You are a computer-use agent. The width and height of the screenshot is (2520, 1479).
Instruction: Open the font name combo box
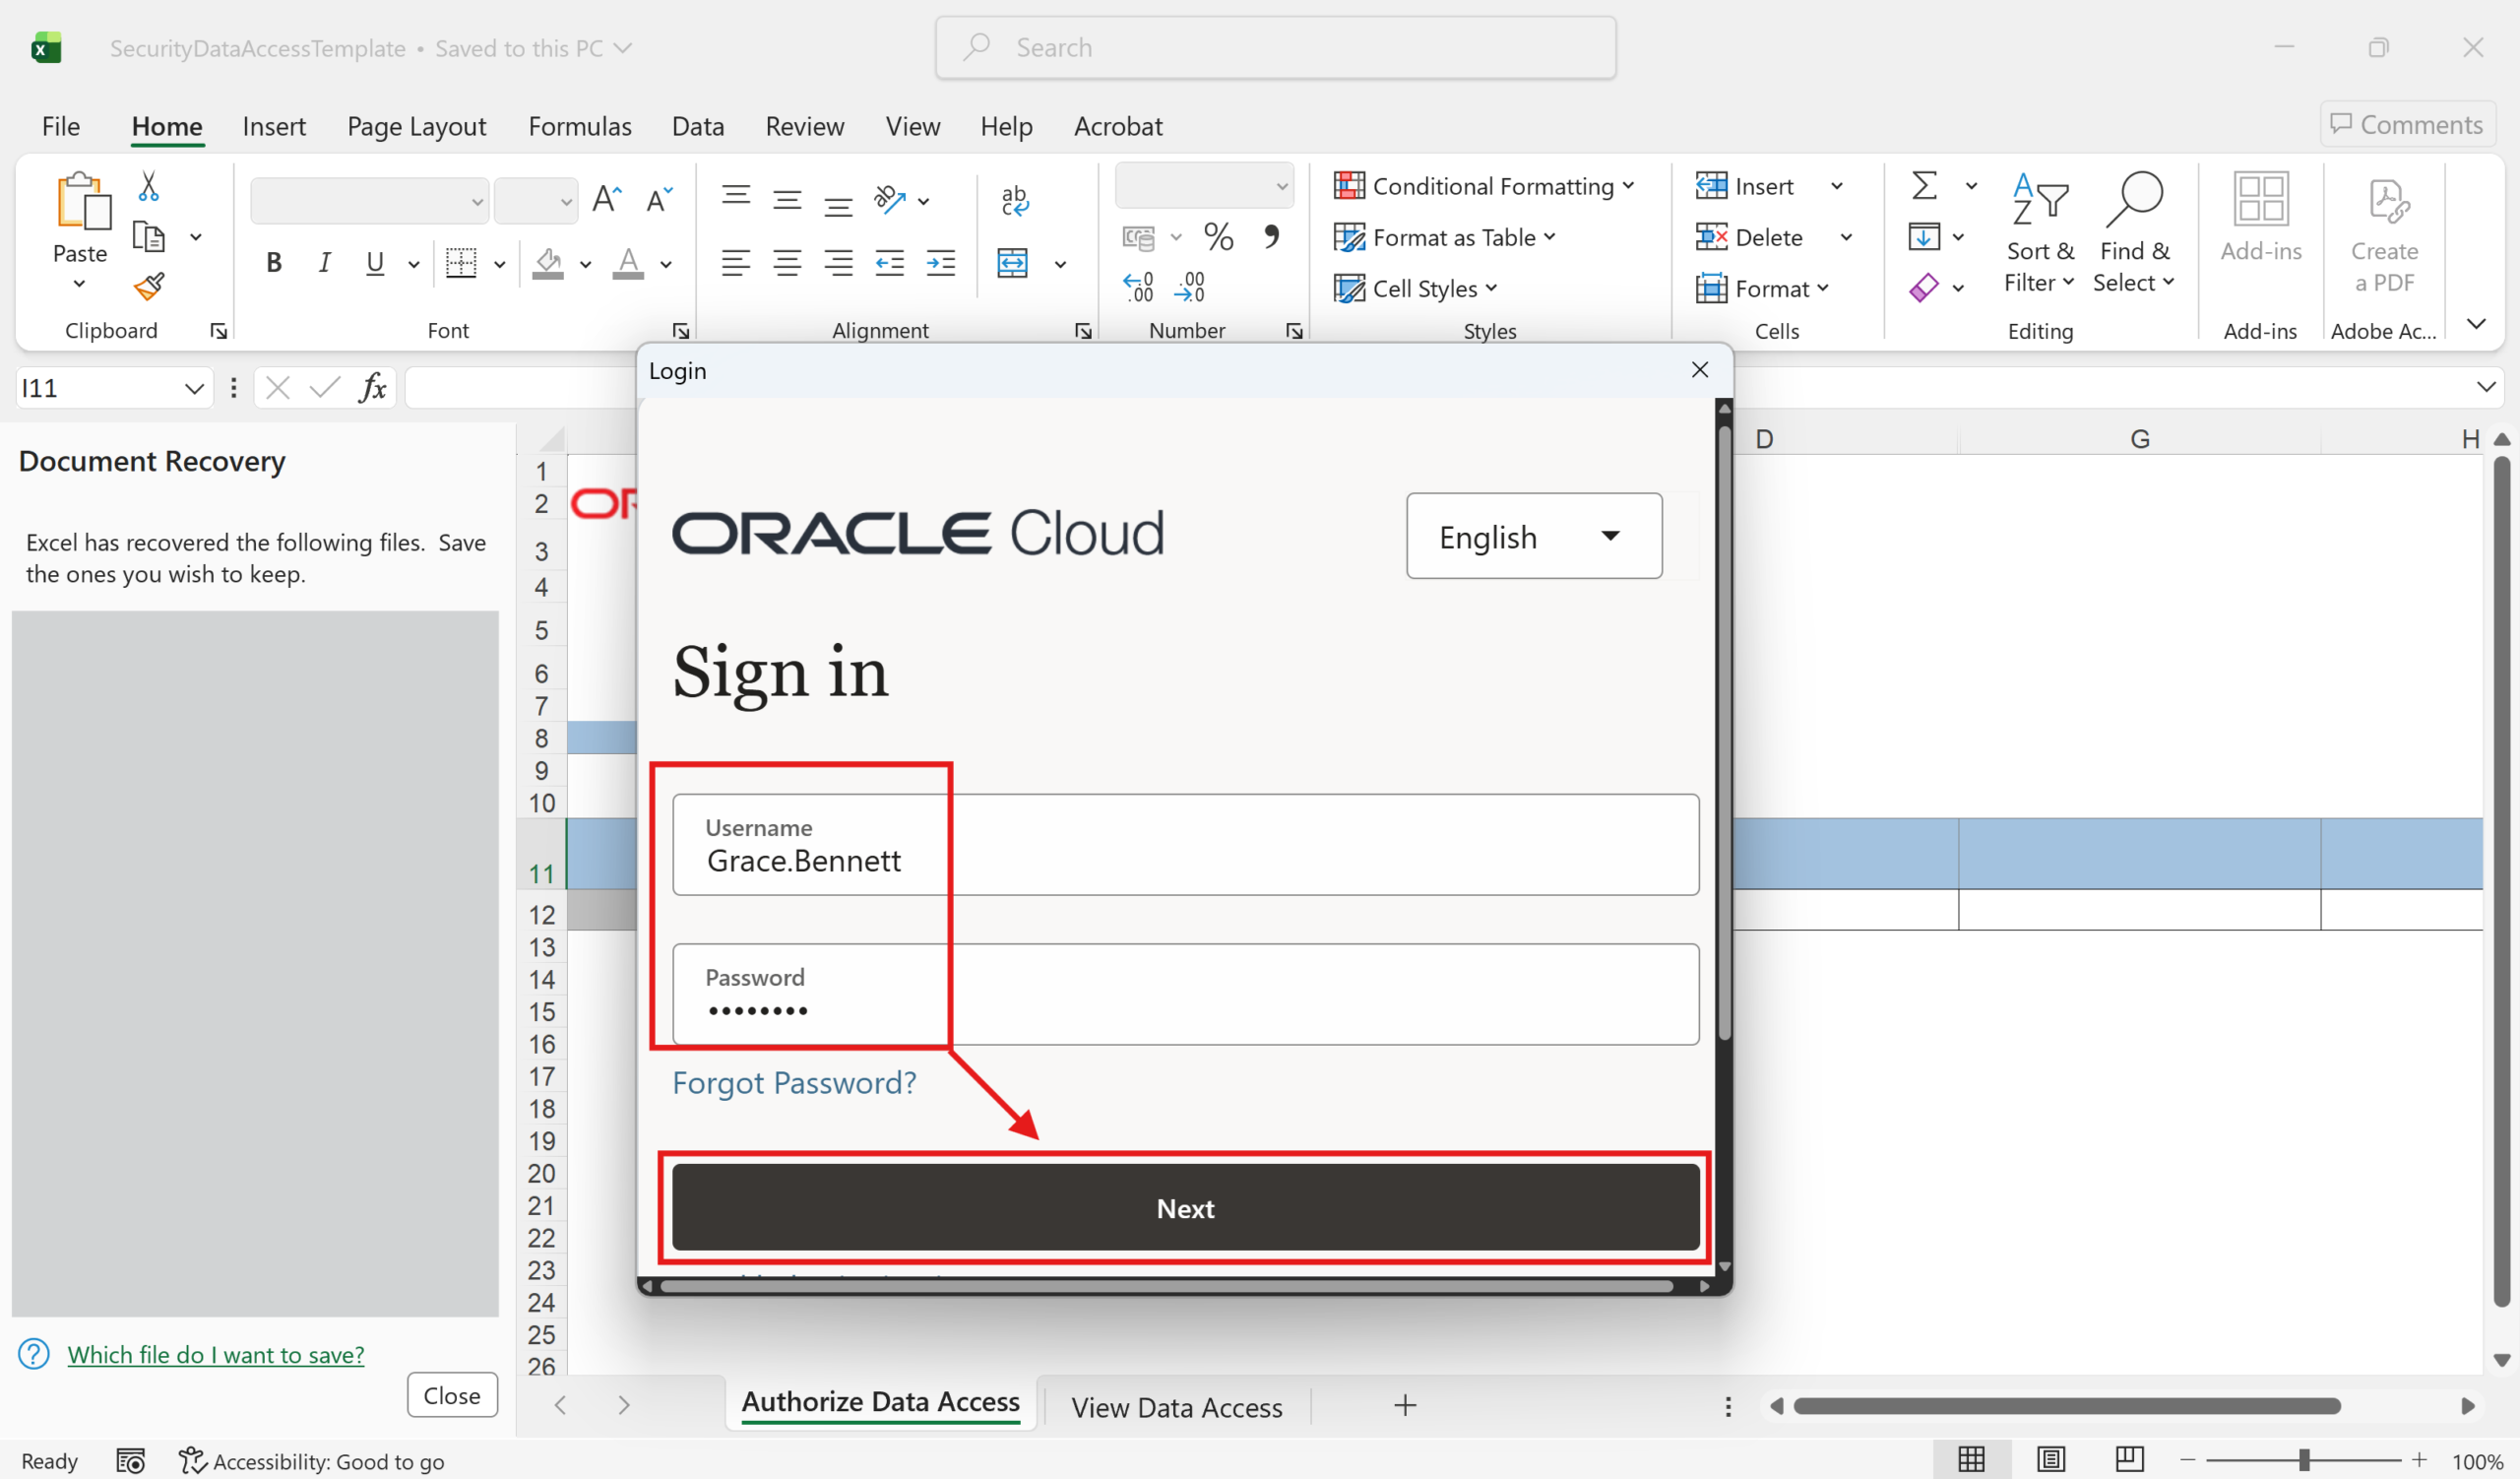tap(369, 201)
